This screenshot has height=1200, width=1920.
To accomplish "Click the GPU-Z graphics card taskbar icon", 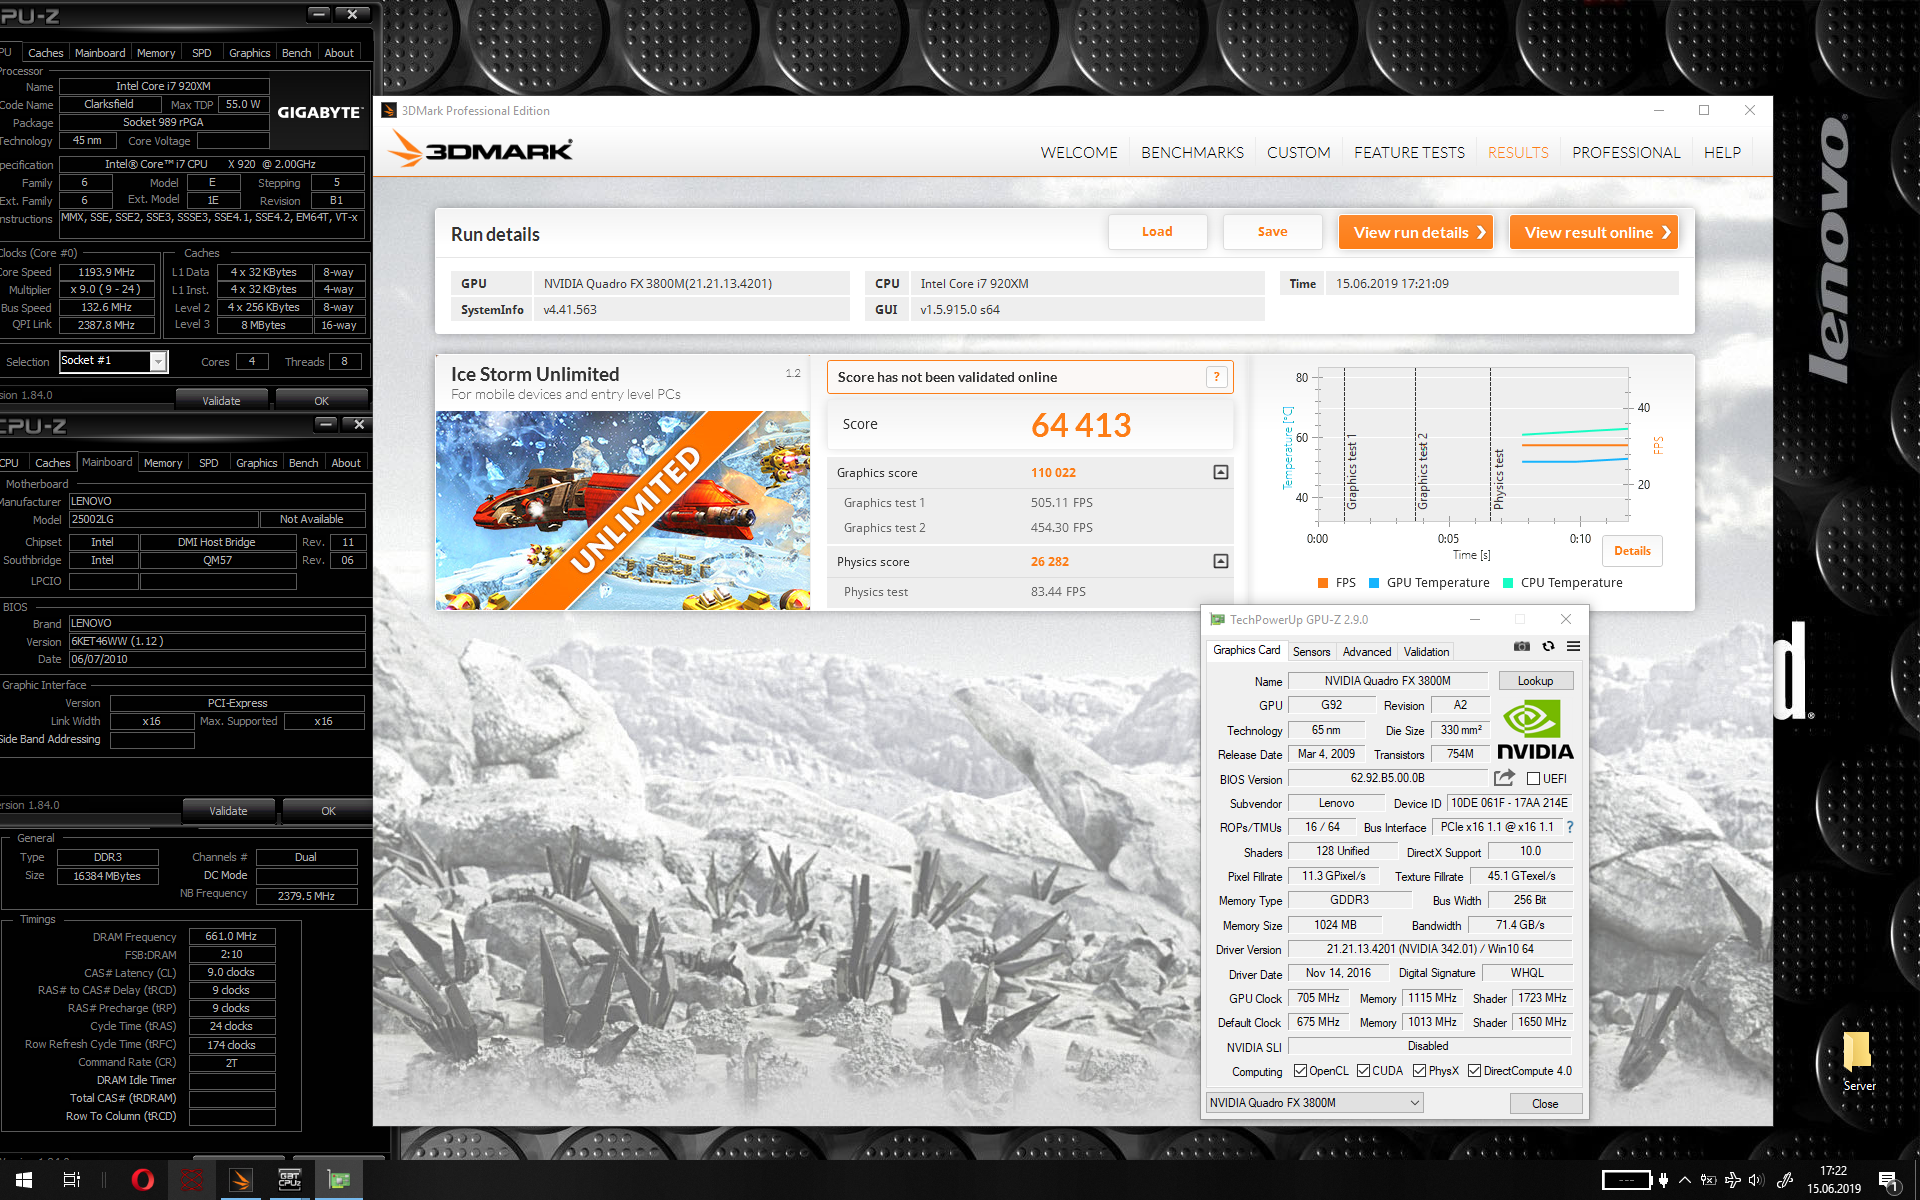I will click(x=339, y=1180).
